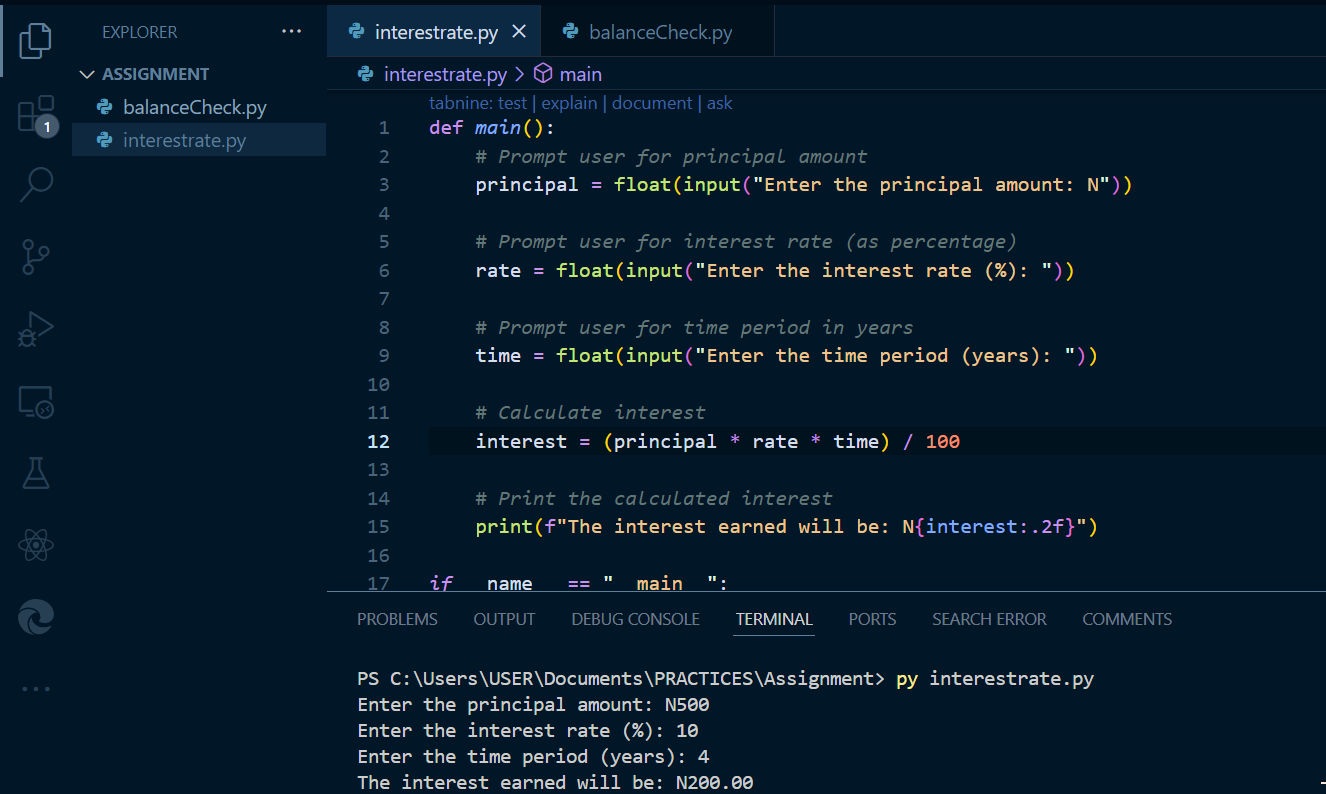Click terminal output 'Enter the time period (years): 4'
The width and height of the screenshot is (1326, 794).
533,756
